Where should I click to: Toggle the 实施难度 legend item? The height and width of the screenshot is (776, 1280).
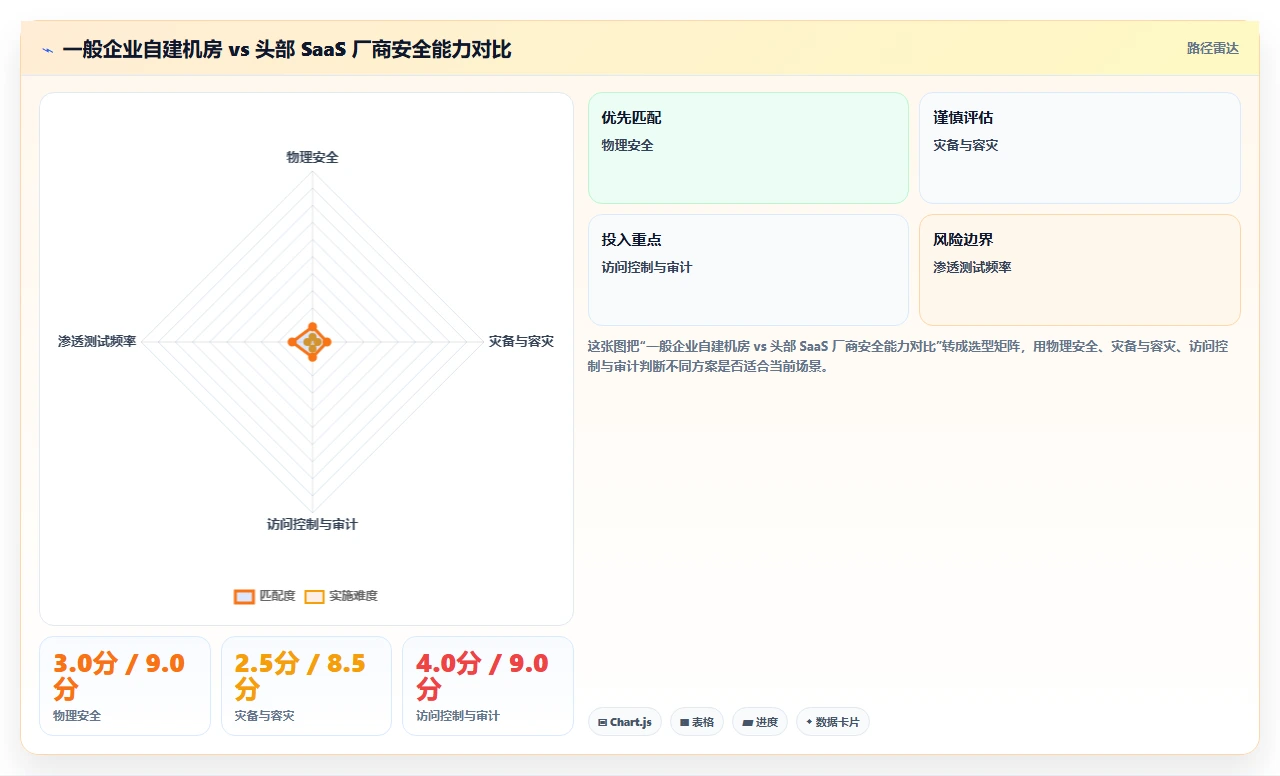[x=341, y=596]
